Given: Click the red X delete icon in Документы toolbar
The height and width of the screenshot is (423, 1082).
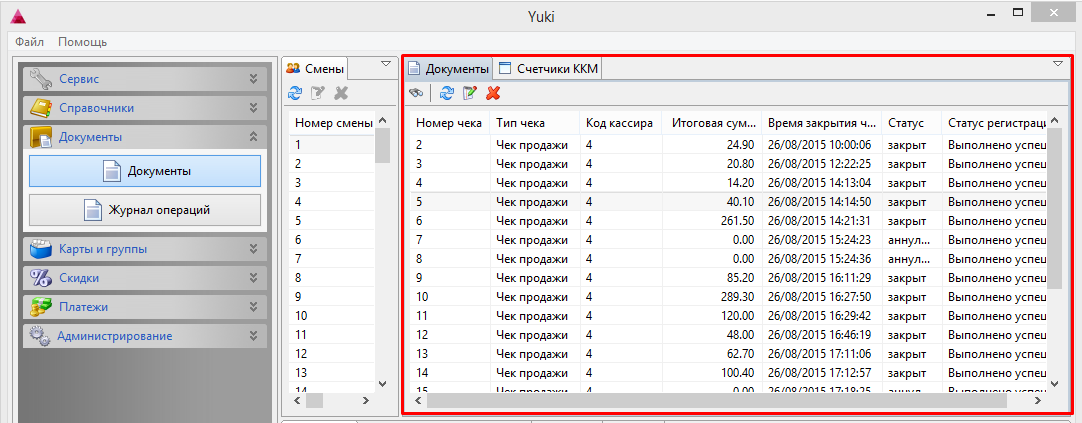Looking at the screenshot, I should (x=493, y=92).
